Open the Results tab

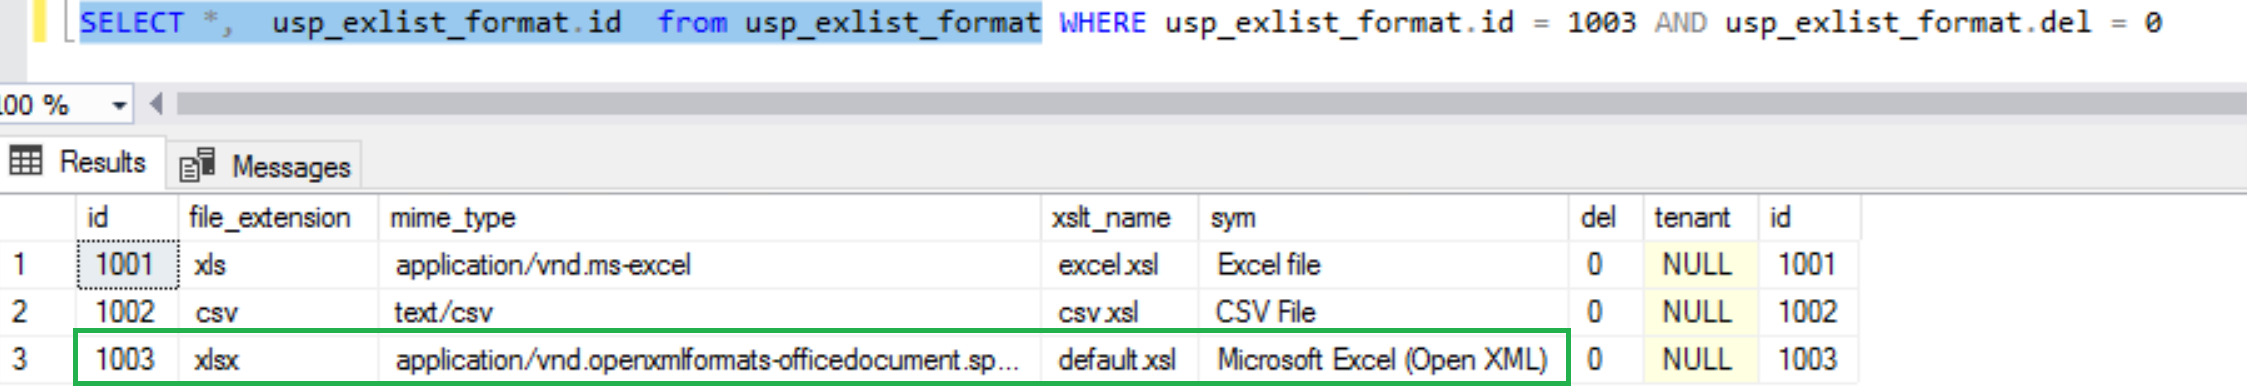pyautogui.click(x=80, y=162)
